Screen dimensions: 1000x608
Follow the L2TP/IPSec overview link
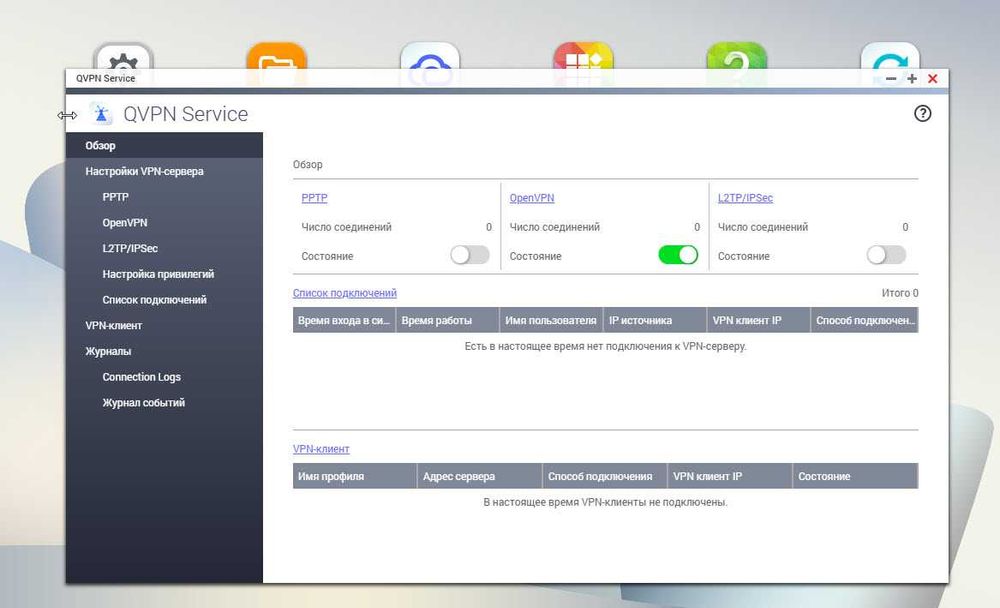[745, 198]
